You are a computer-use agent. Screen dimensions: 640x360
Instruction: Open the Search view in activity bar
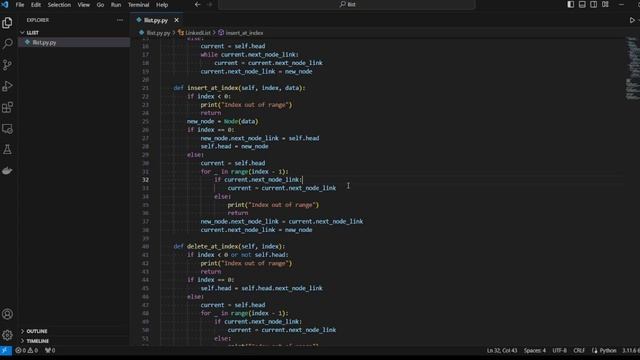pos(7,44)
